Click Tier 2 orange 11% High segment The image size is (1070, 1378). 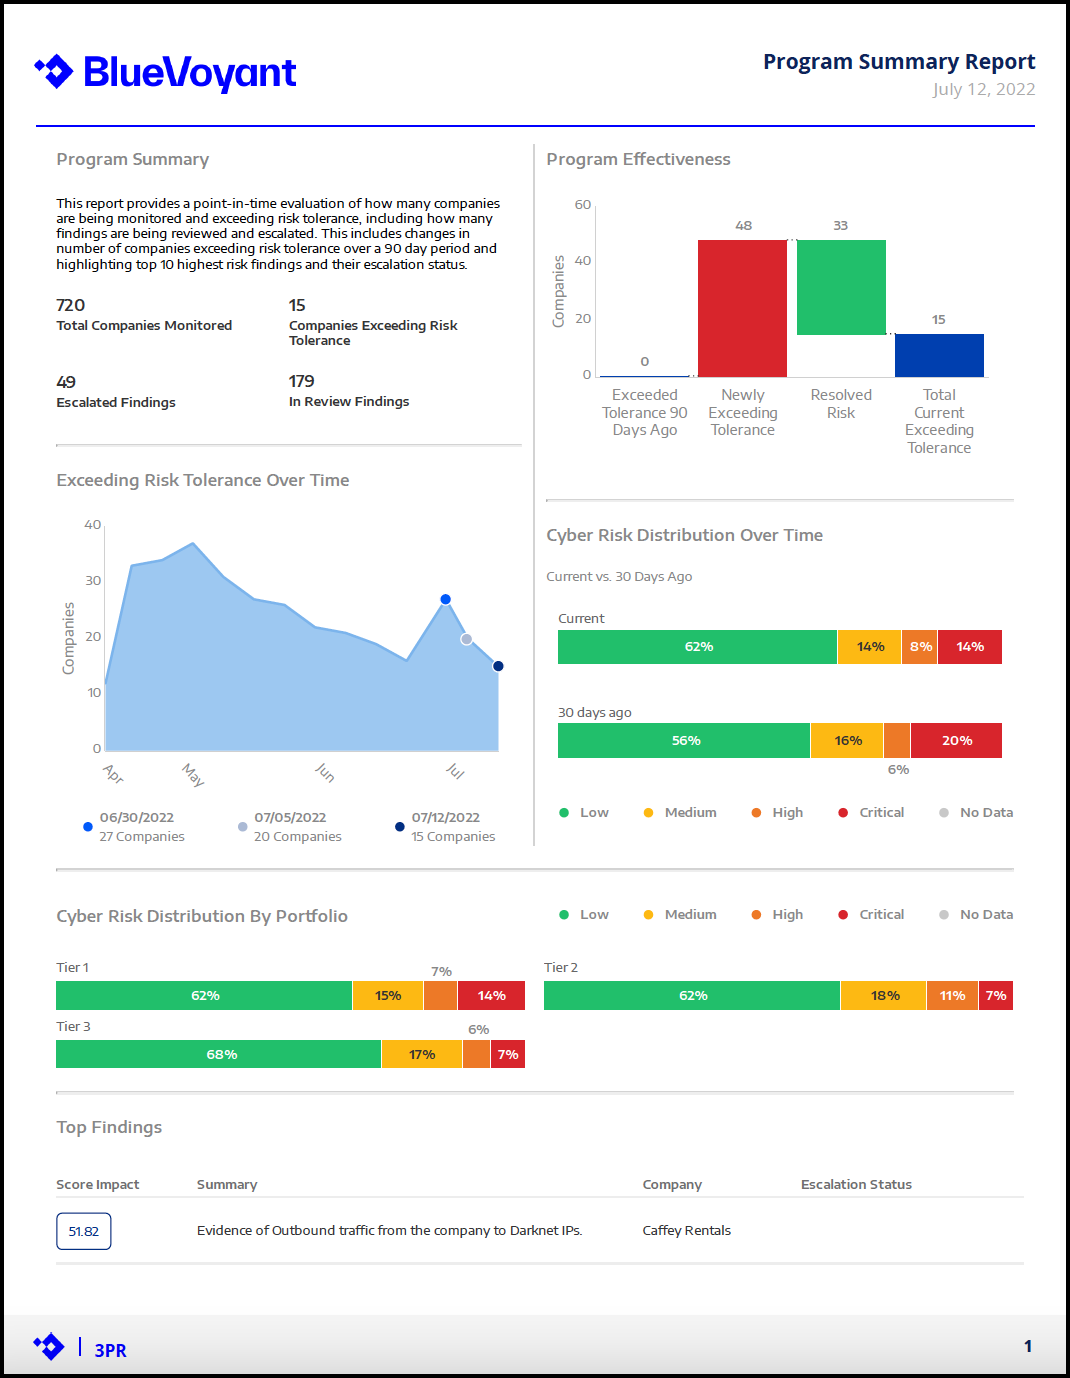click(952, 996)
